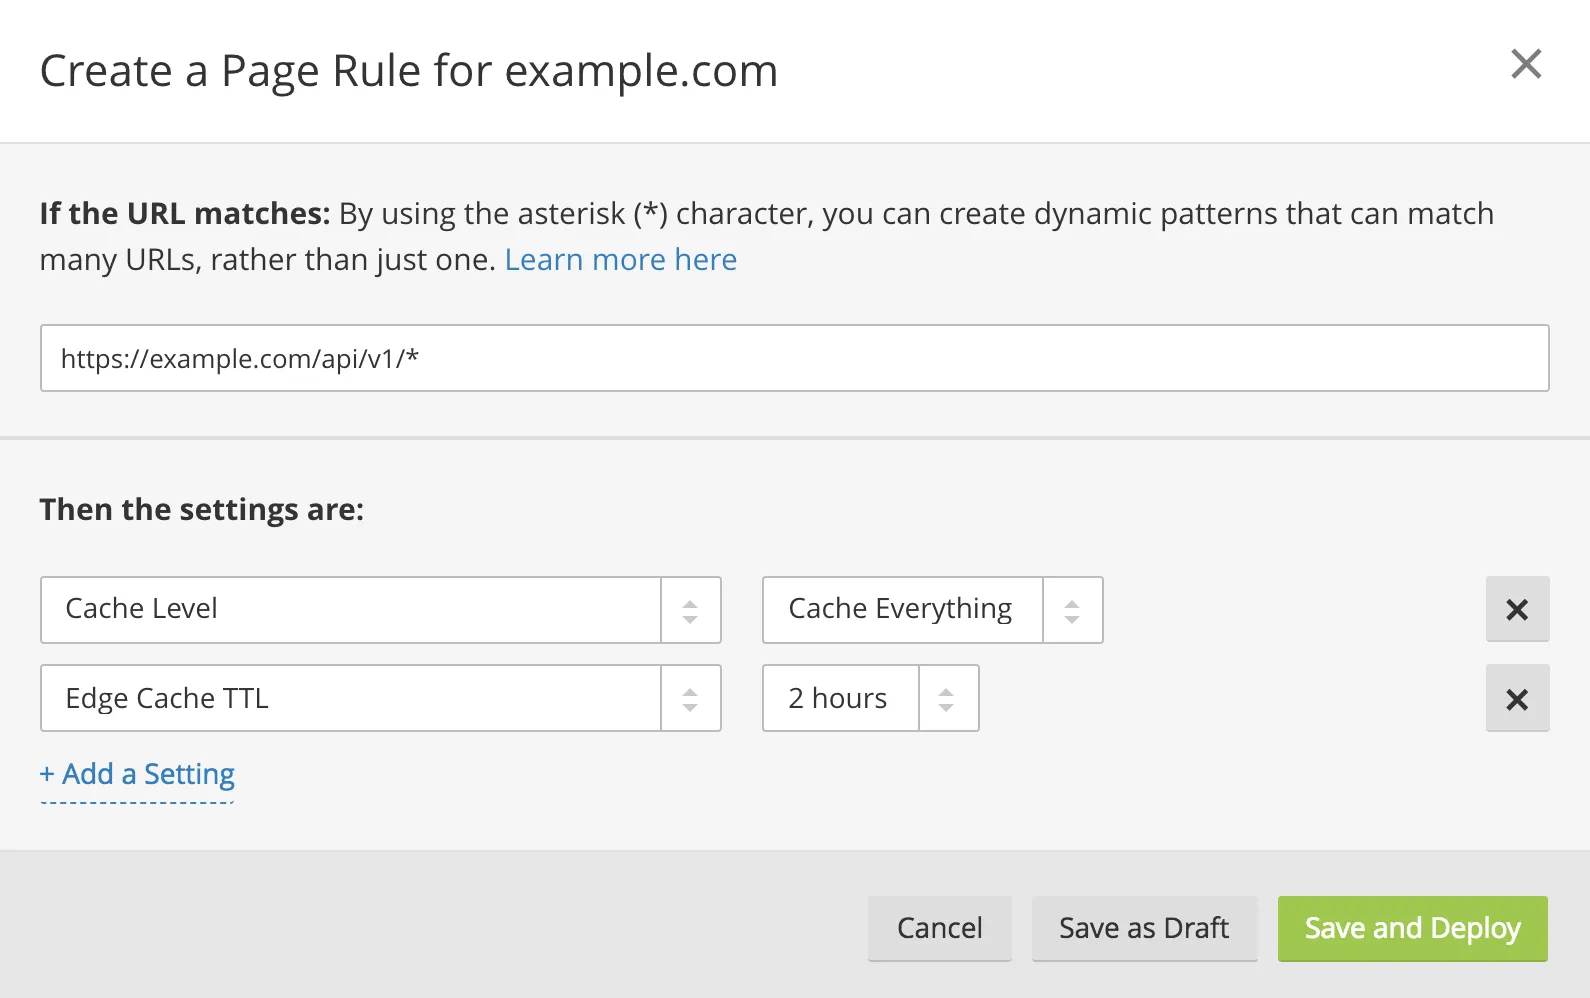
Task: Cancel the page rule creation
Action: point(939,928)
